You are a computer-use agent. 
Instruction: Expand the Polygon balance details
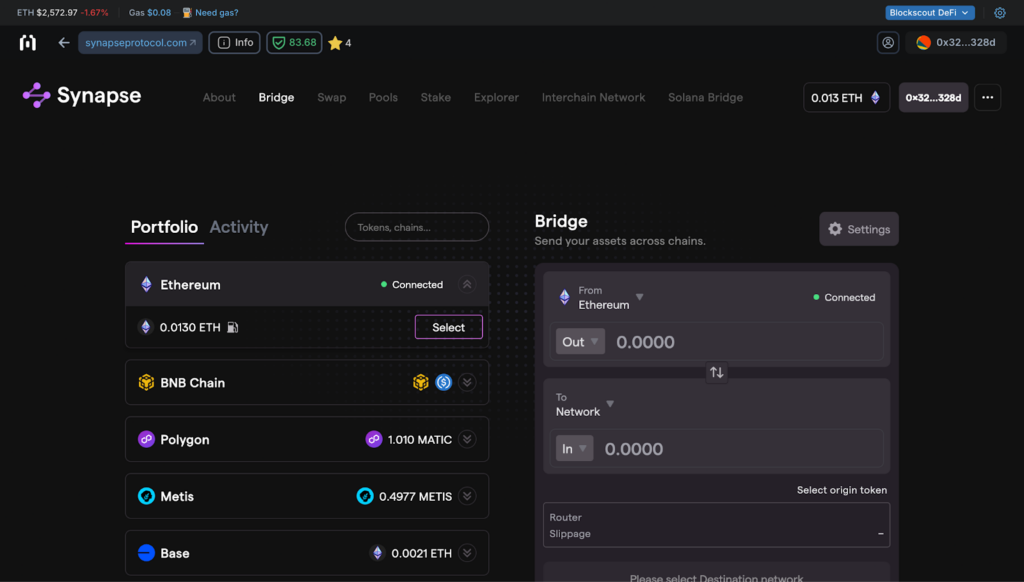tap(467, 439)
